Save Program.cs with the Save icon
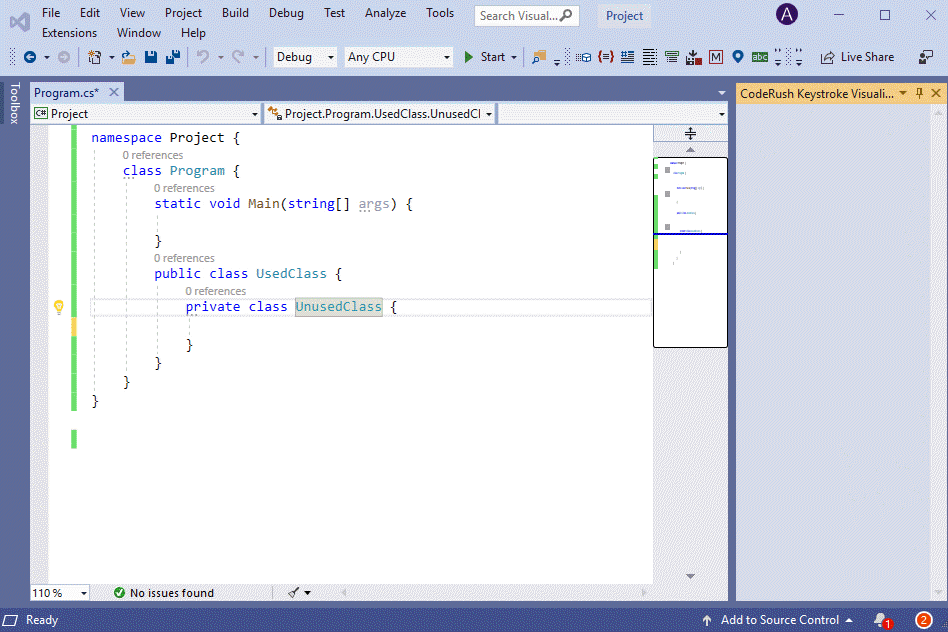Viewport: 948px width, 632px height. click(x=151, y=57)
